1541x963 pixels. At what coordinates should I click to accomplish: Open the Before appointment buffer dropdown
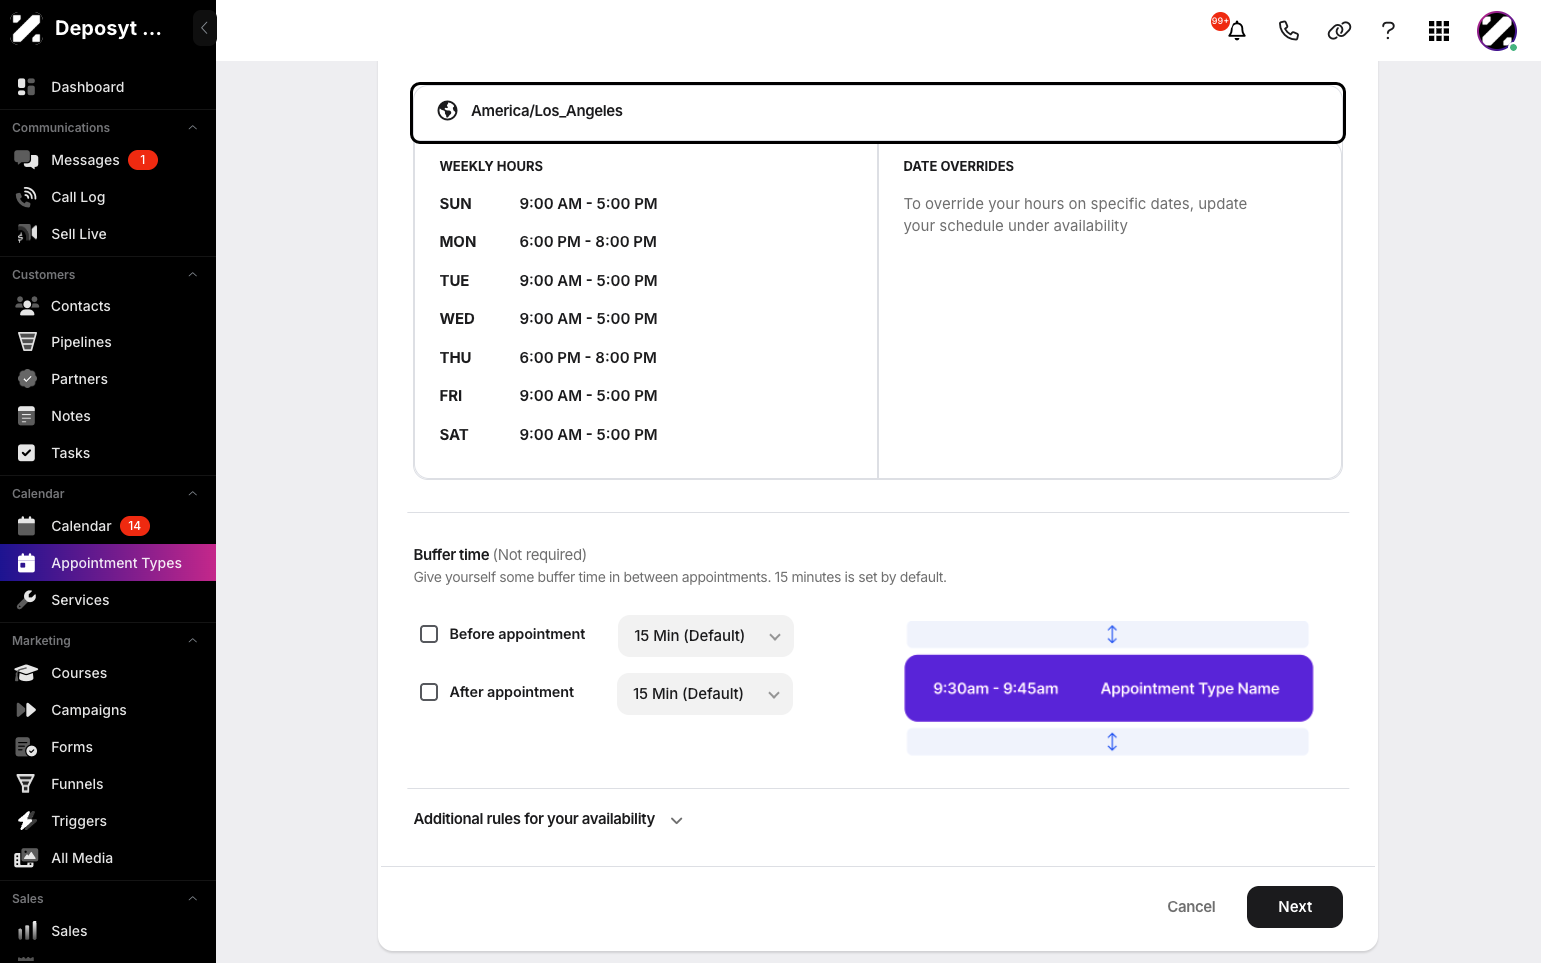(x=706, y=636)
